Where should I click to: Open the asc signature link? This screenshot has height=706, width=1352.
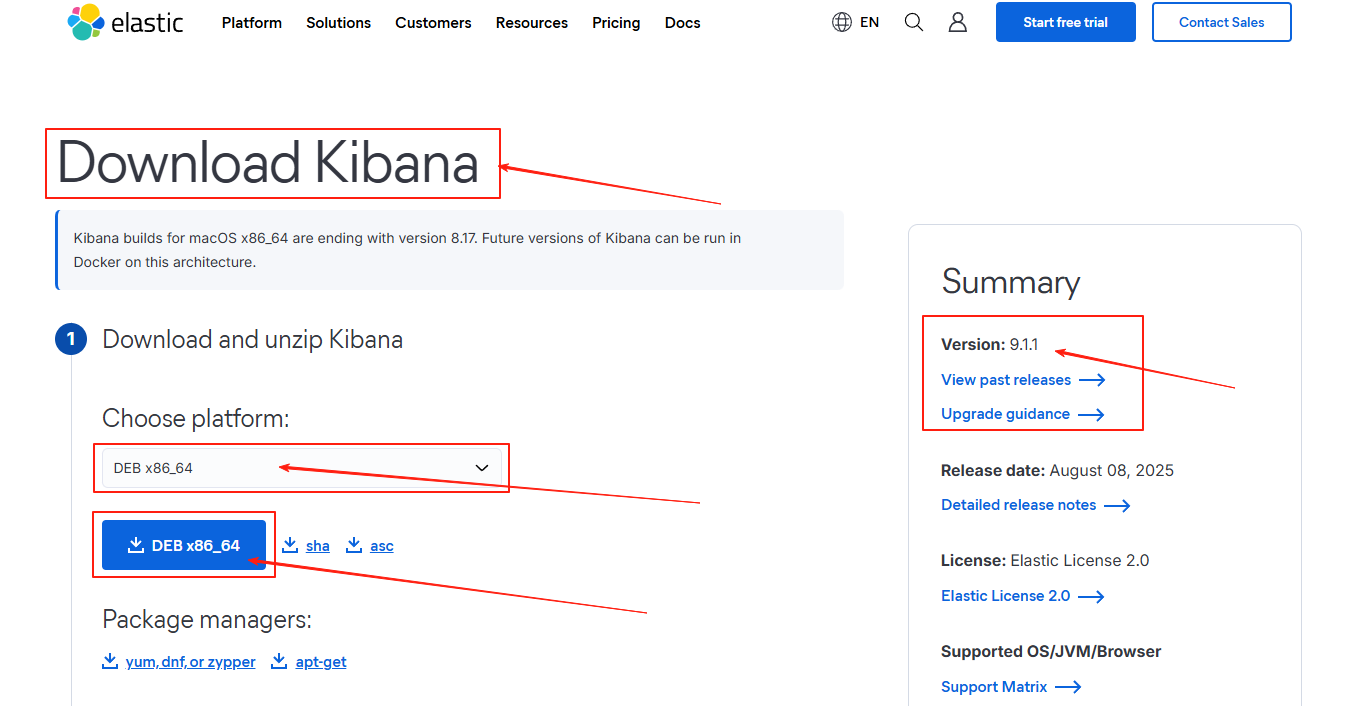pos(382,546)
